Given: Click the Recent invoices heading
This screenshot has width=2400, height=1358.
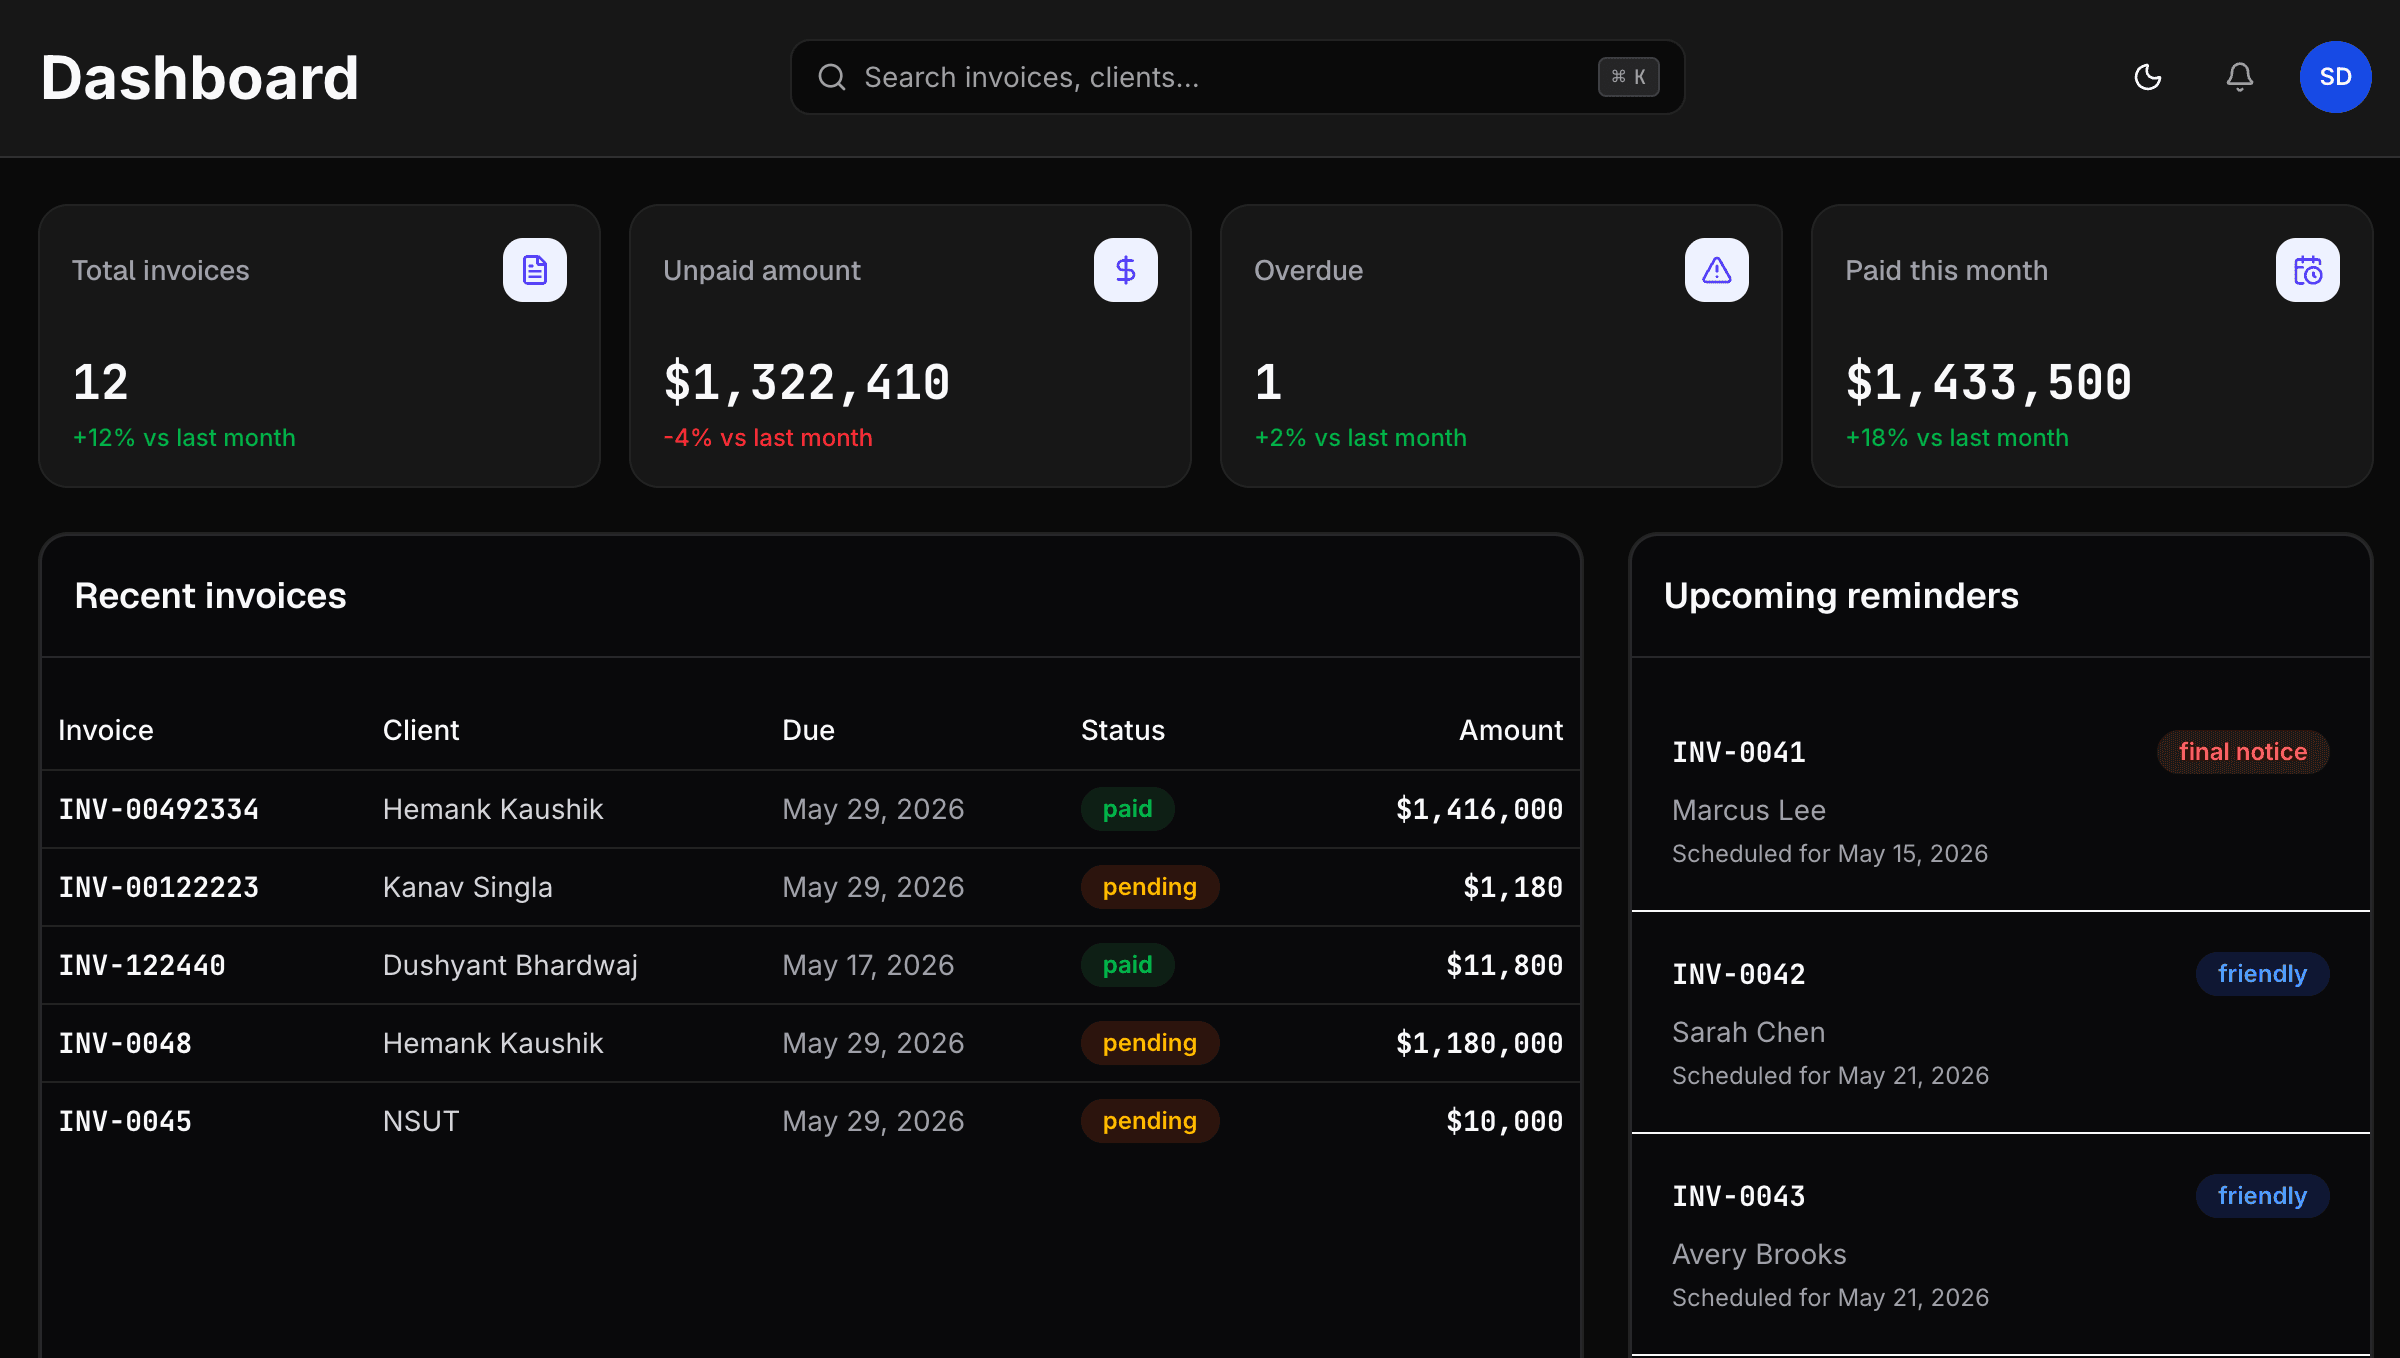Looking at the screenshot, I should 210,596.
